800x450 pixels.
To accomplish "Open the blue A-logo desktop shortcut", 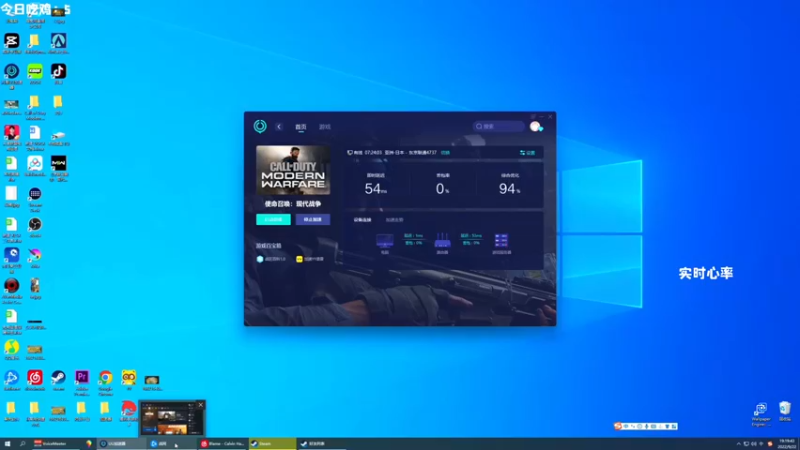I will click(x=58, y=41).
